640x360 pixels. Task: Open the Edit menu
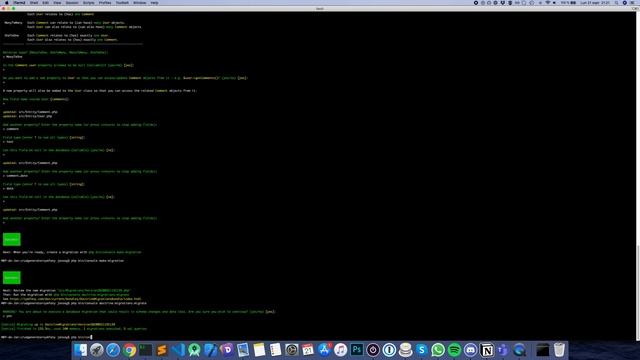click(45, 2)
